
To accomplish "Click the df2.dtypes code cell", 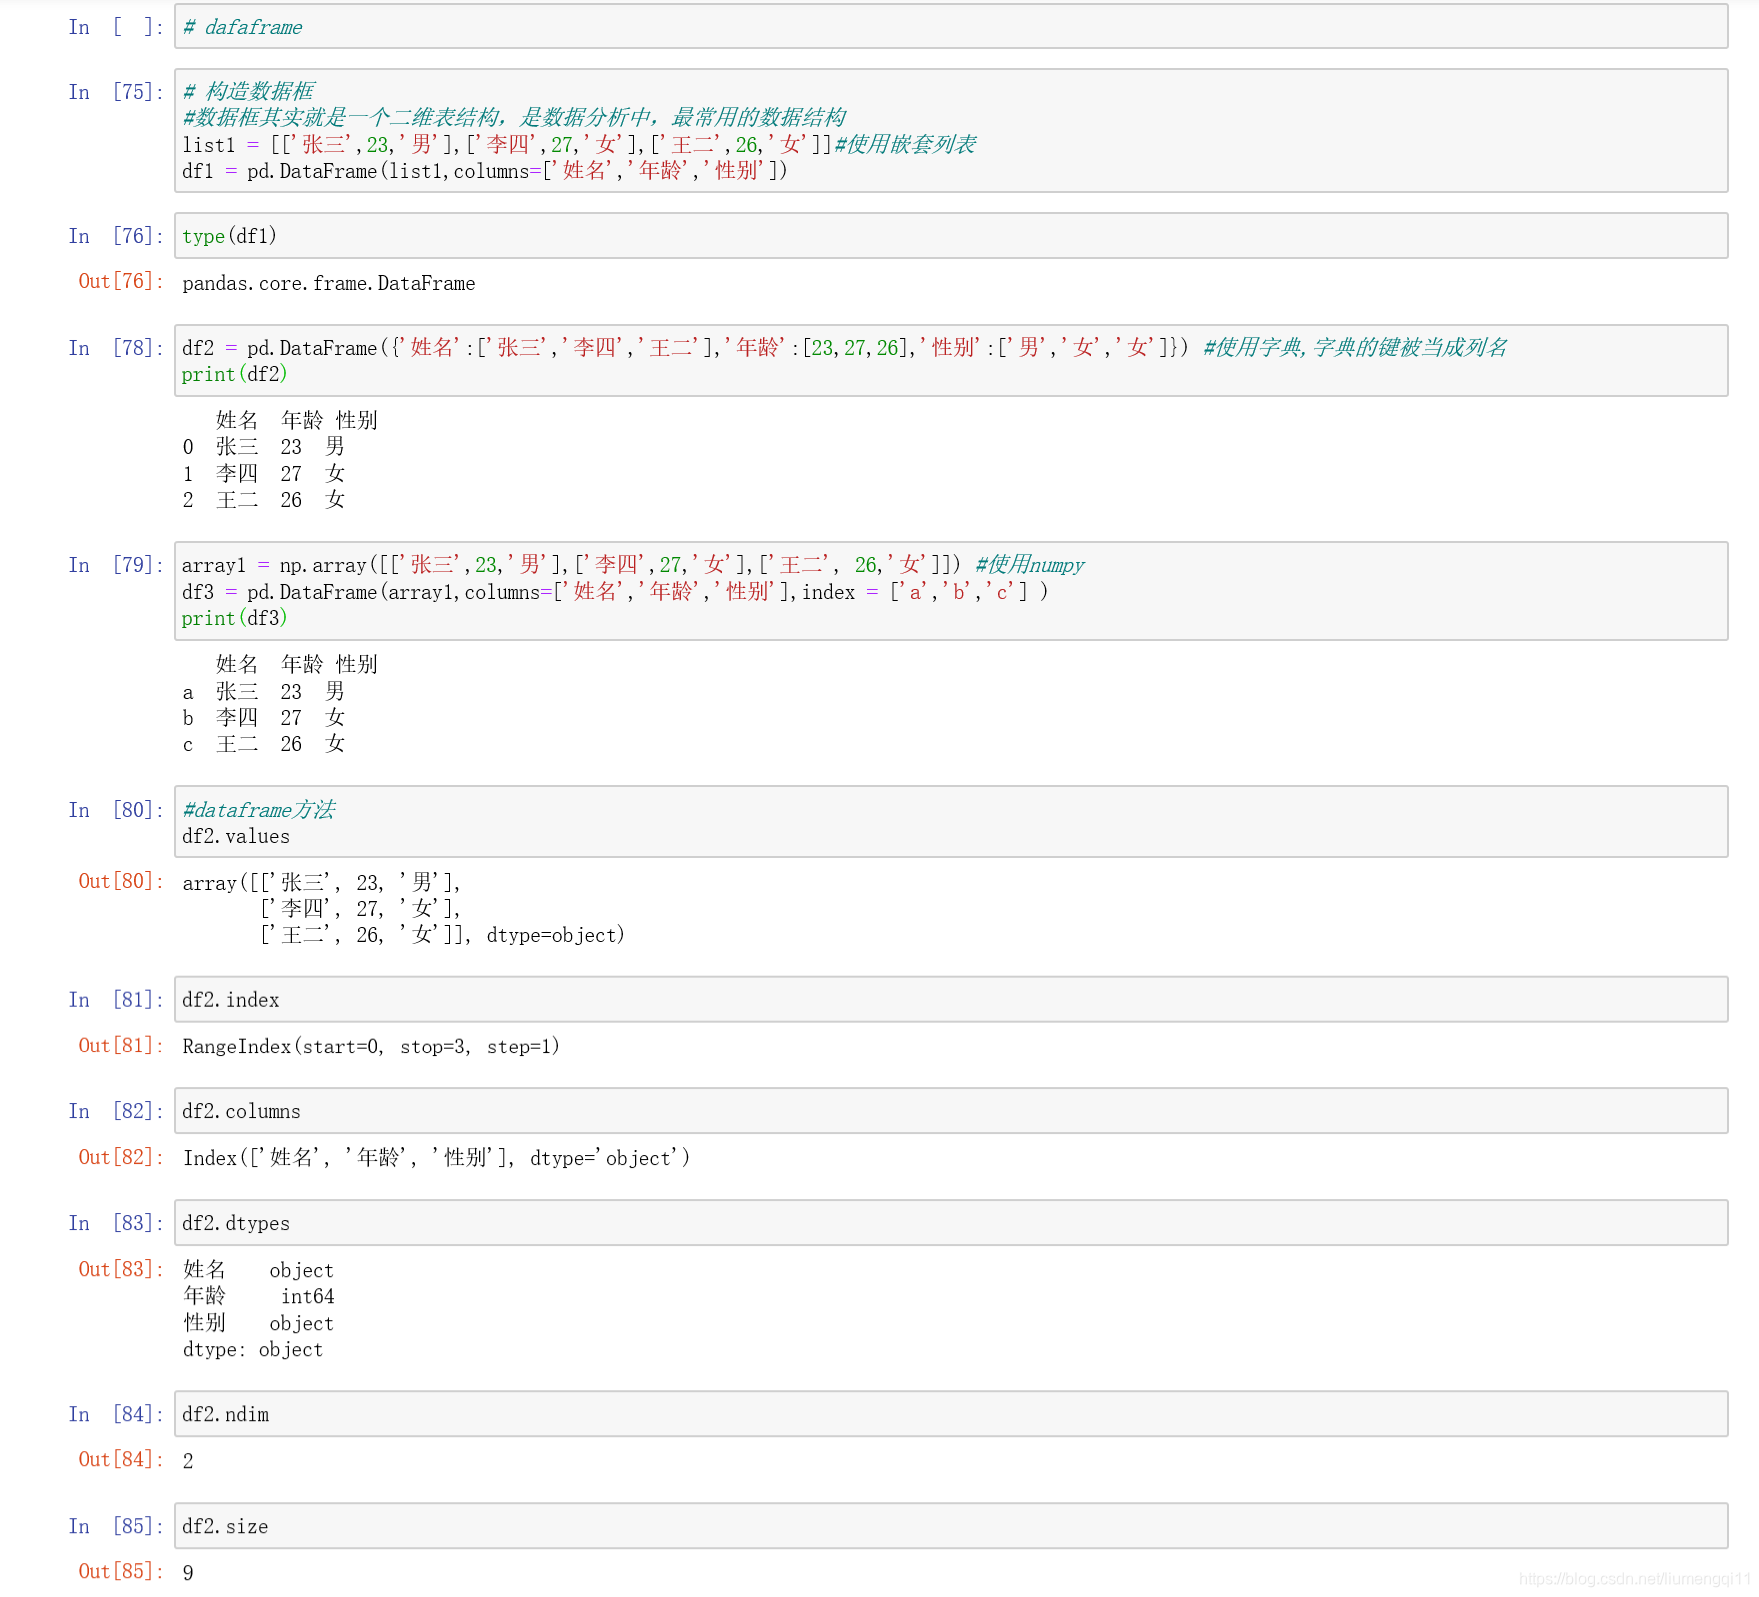I will click(x=951, y=1223).
